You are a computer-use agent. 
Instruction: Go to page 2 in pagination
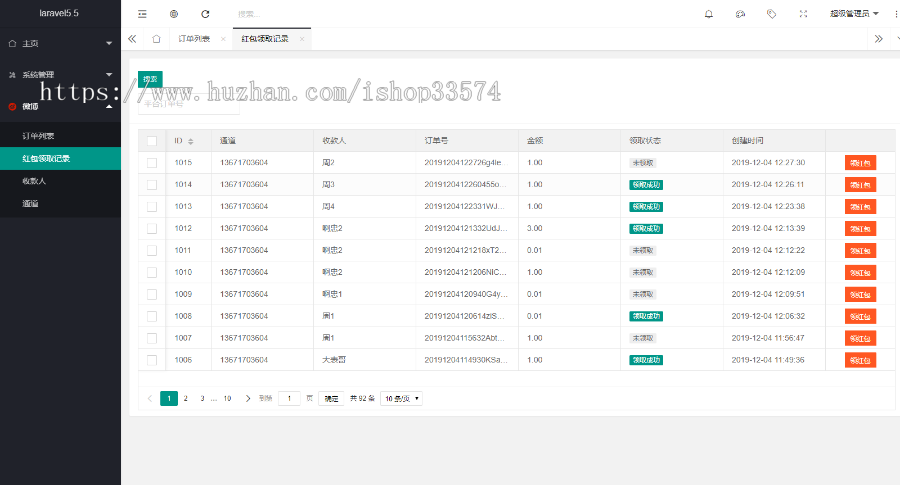pos(185,398)
